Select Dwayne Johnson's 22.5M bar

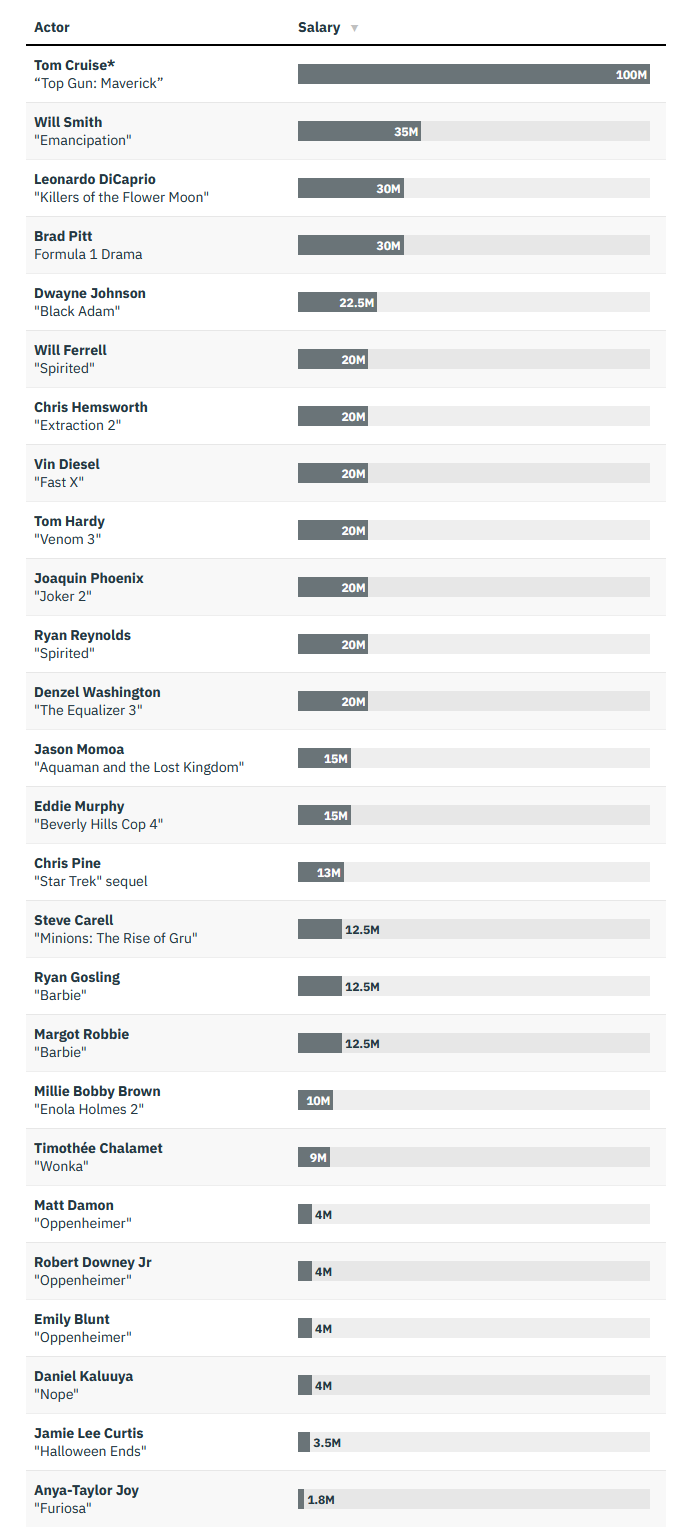(337, 302)
